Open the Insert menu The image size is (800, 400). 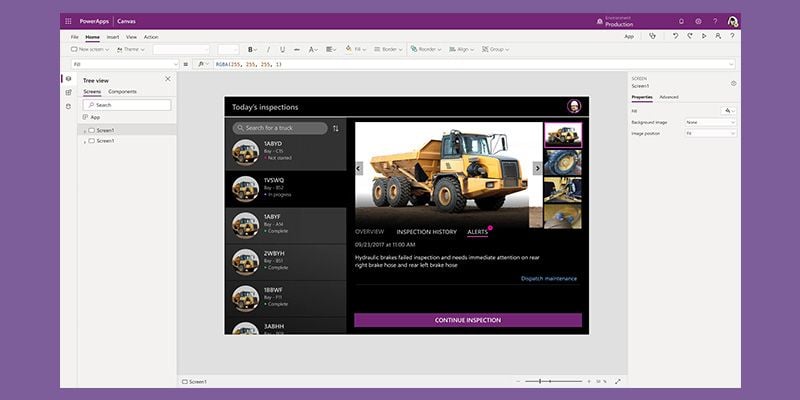113,37
